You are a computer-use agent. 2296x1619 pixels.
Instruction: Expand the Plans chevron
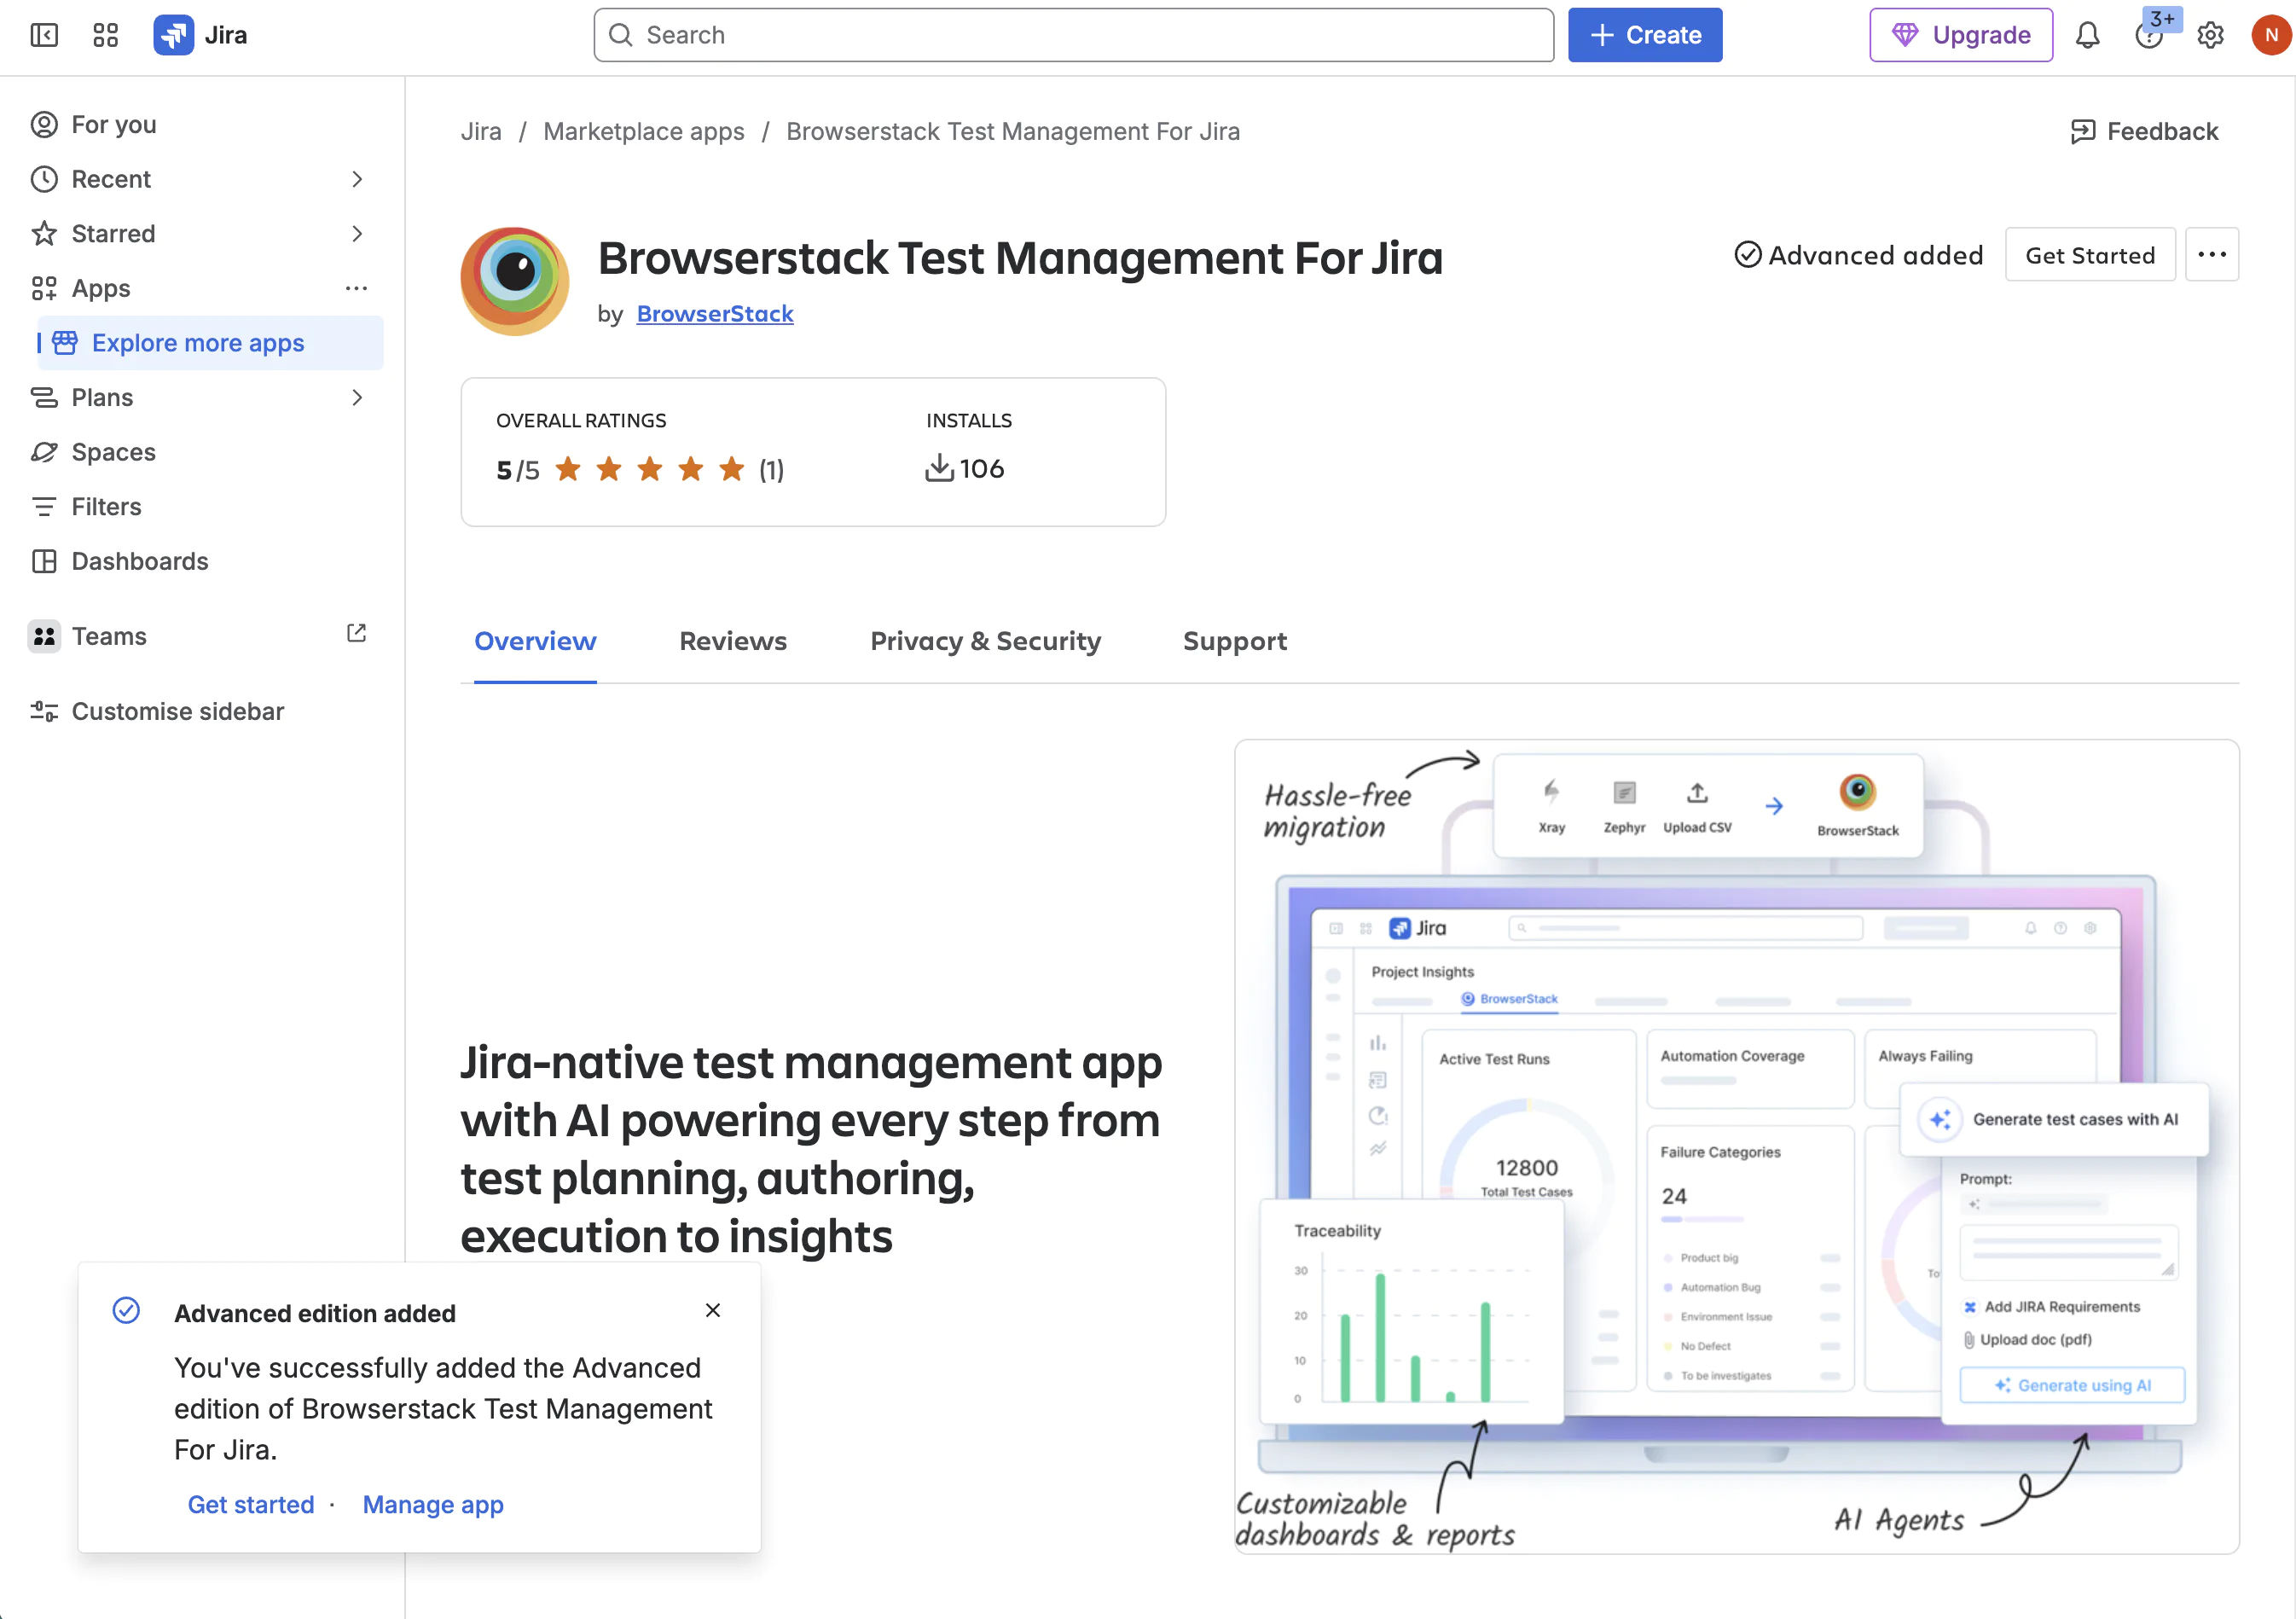click(x=357, y=398)
